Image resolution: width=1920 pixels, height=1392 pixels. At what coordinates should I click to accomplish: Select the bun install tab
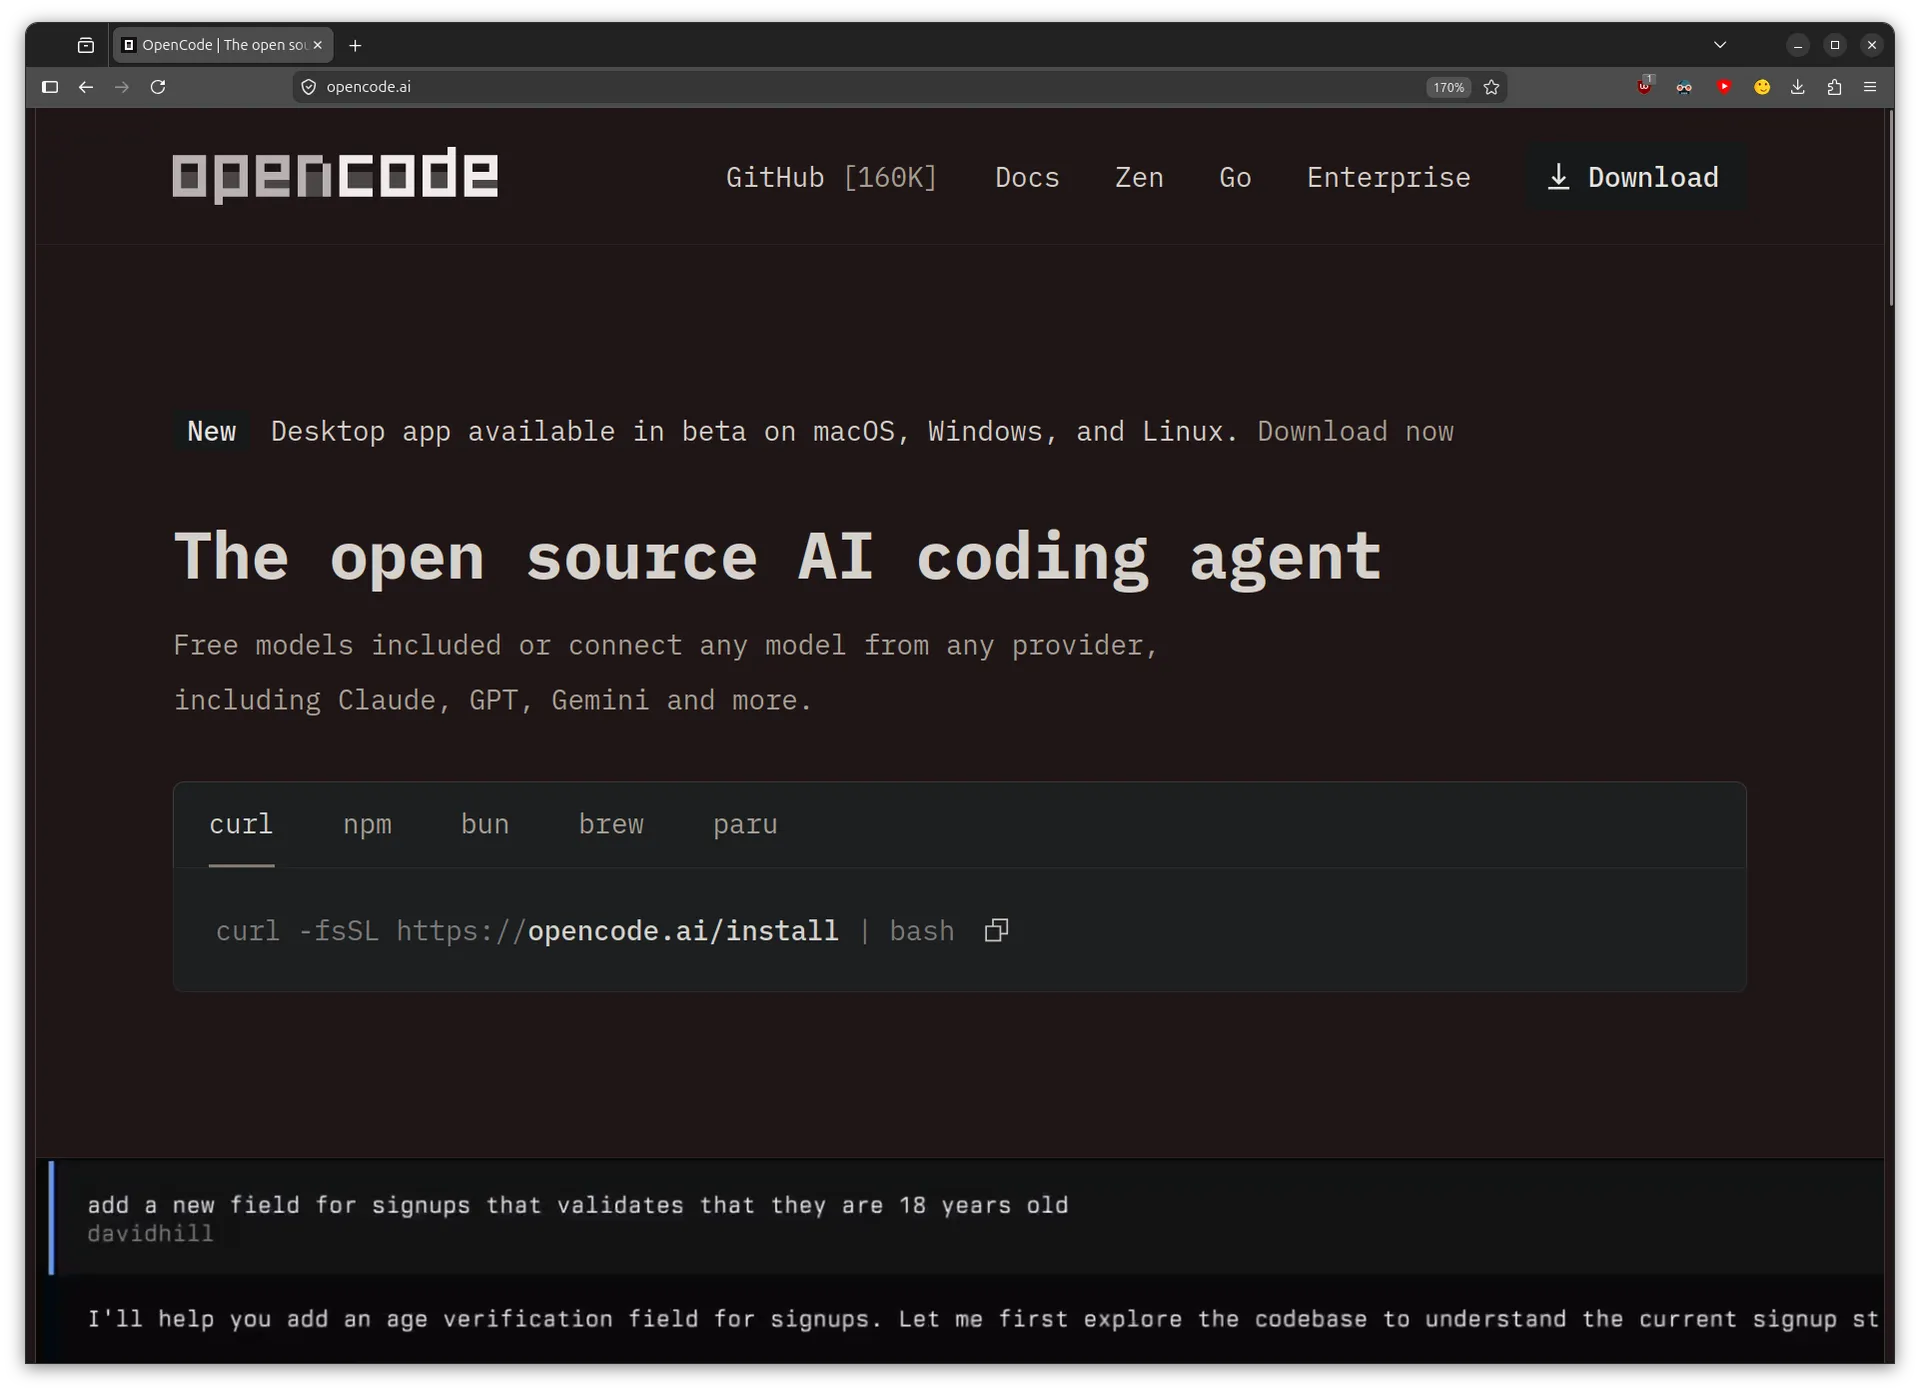pyautogui.click(x=485, y=824)
